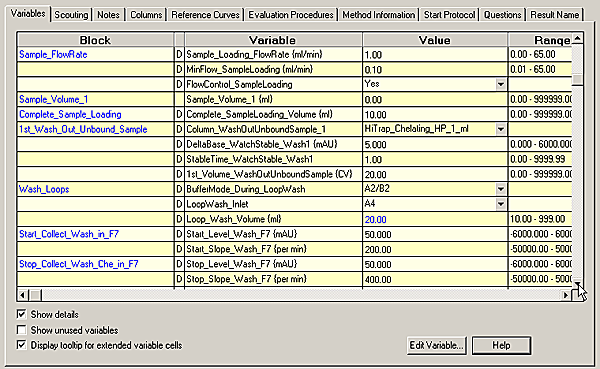Edit 1st_Volume_WashOutUnboundSample value 20.00
Image resolution: width=600 pixels, height=369 pixels.
point(435,174)
